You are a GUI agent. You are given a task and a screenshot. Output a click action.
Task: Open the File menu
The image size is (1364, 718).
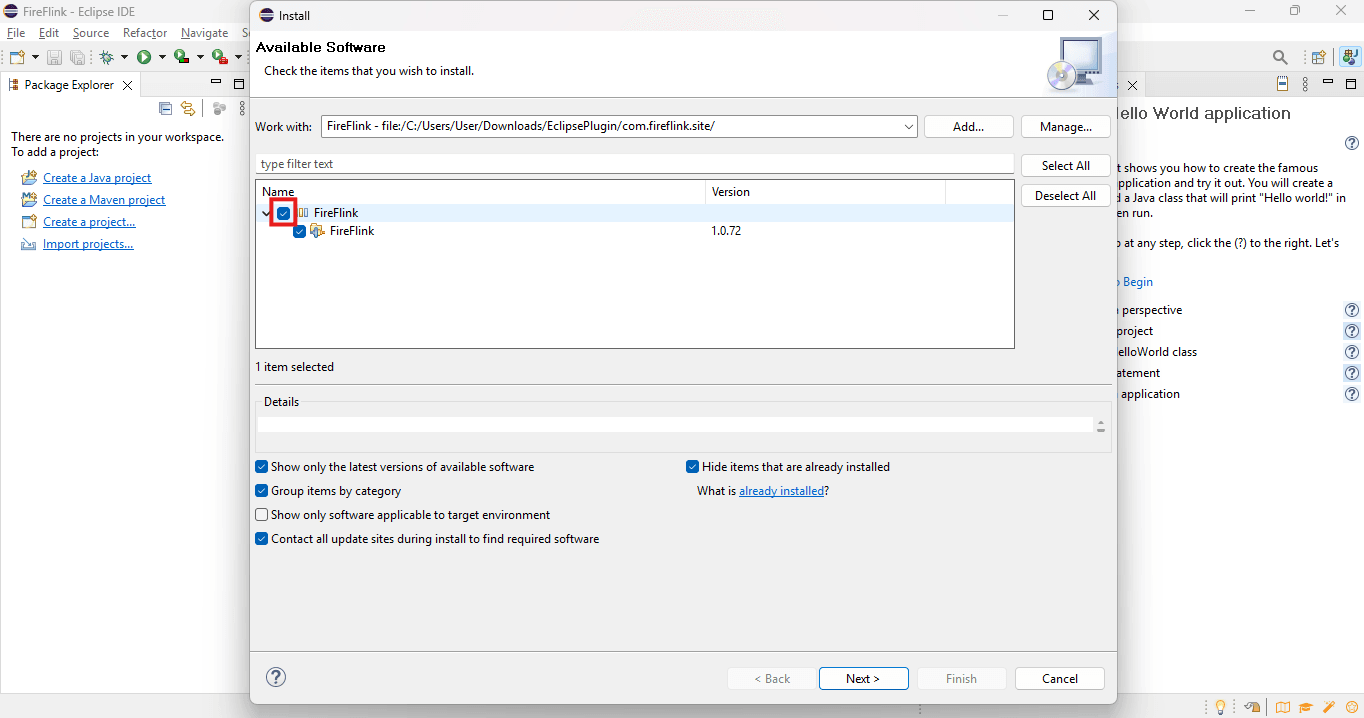(x=16, y=33)
